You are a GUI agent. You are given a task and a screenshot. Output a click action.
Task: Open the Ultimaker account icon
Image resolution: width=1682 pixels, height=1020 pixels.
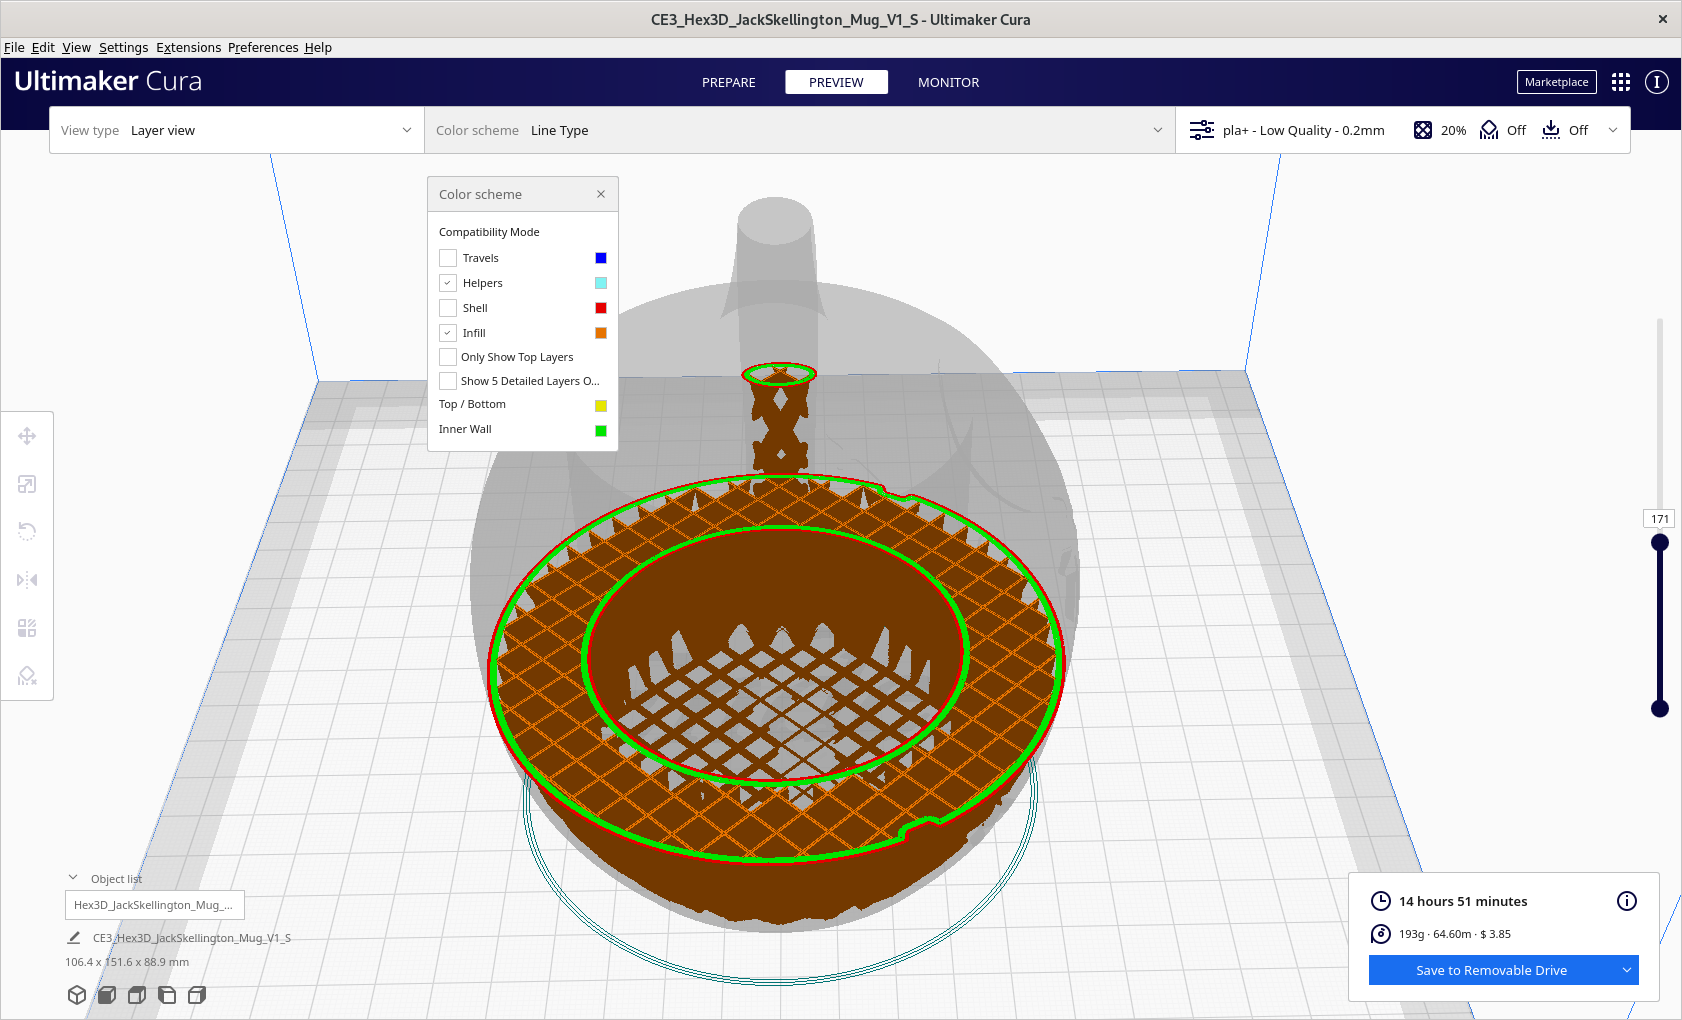pyautogui.click(x=1657, y=82)
